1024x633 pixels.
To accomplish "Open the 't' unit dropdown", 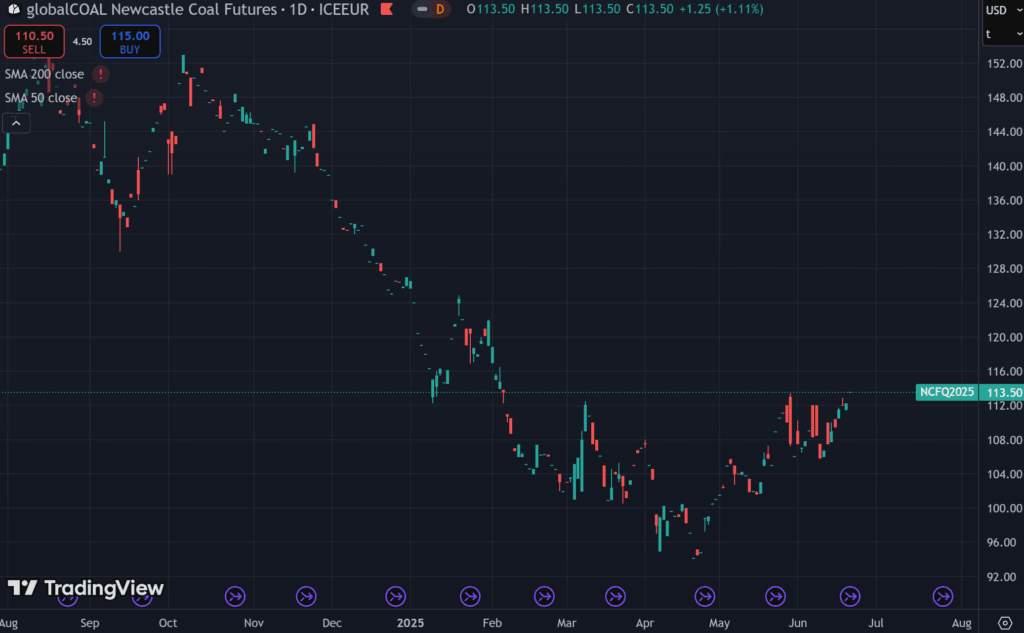I will tap(1004, 34).
